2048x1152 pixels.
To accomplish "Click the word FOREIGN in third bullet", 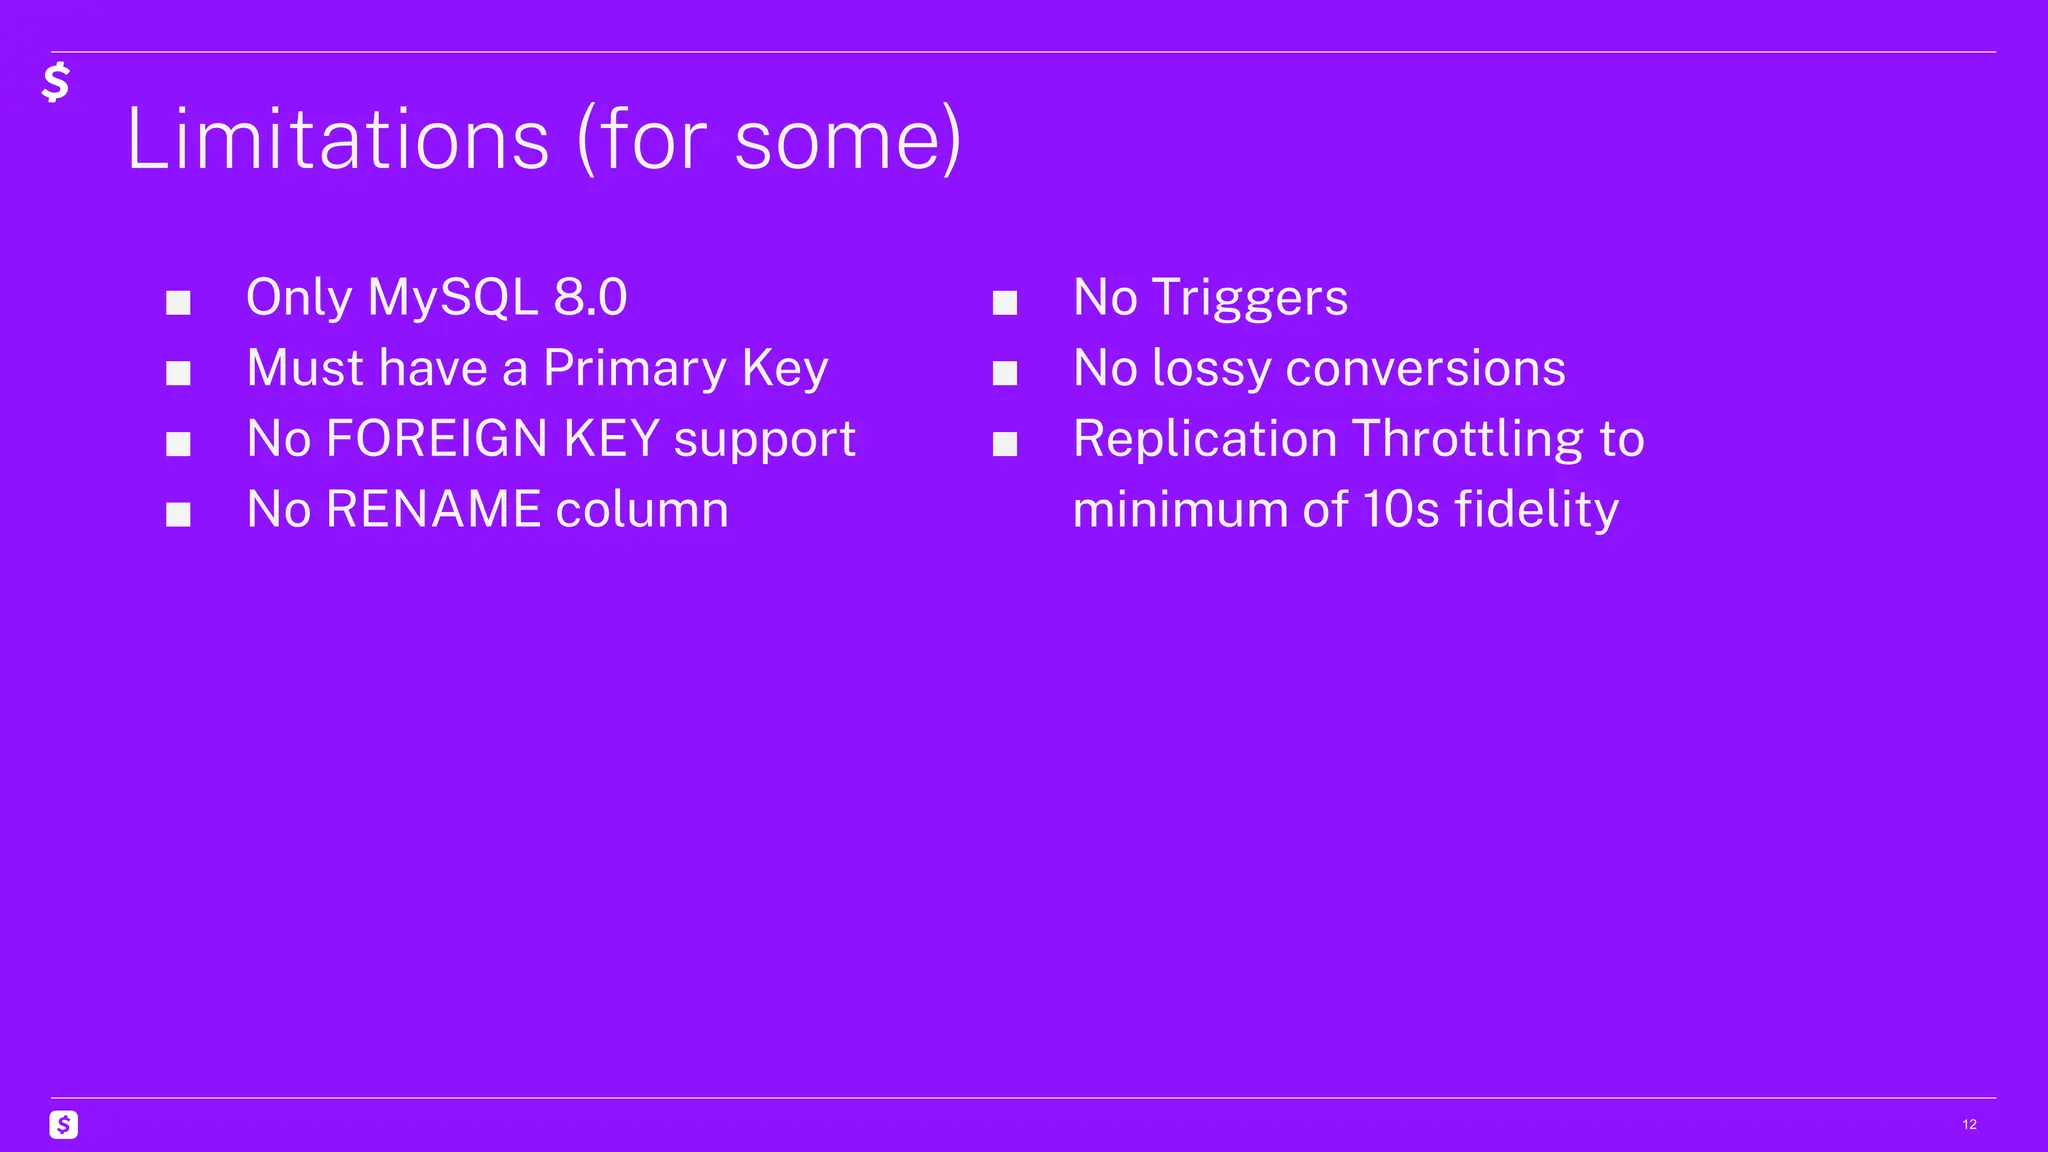I will click(437, 438).
